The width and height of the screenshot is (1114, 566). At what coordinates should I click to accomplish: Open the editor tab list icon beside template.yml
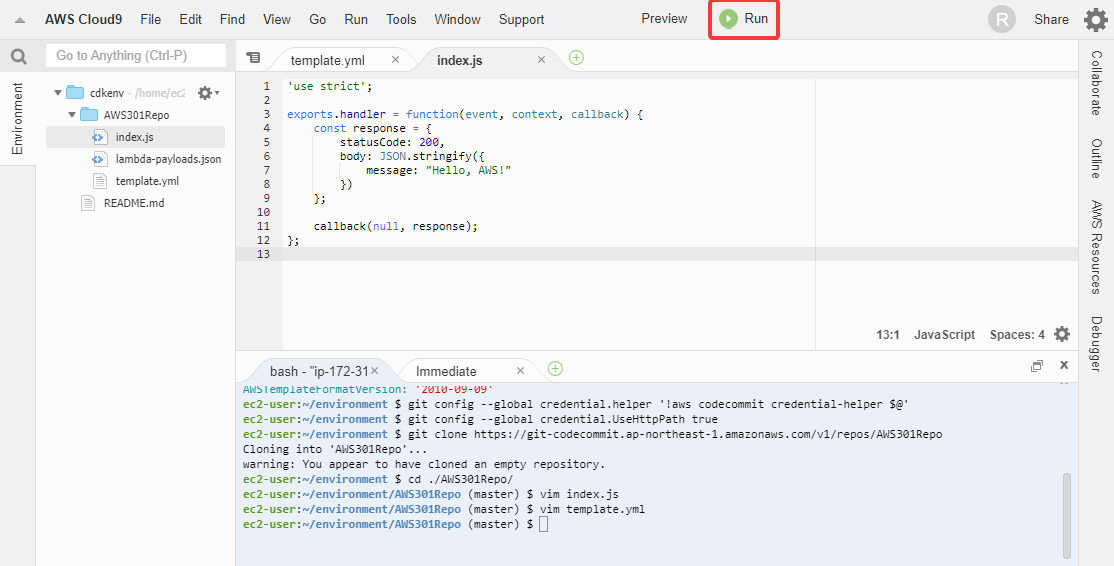[x=253, y=58]
